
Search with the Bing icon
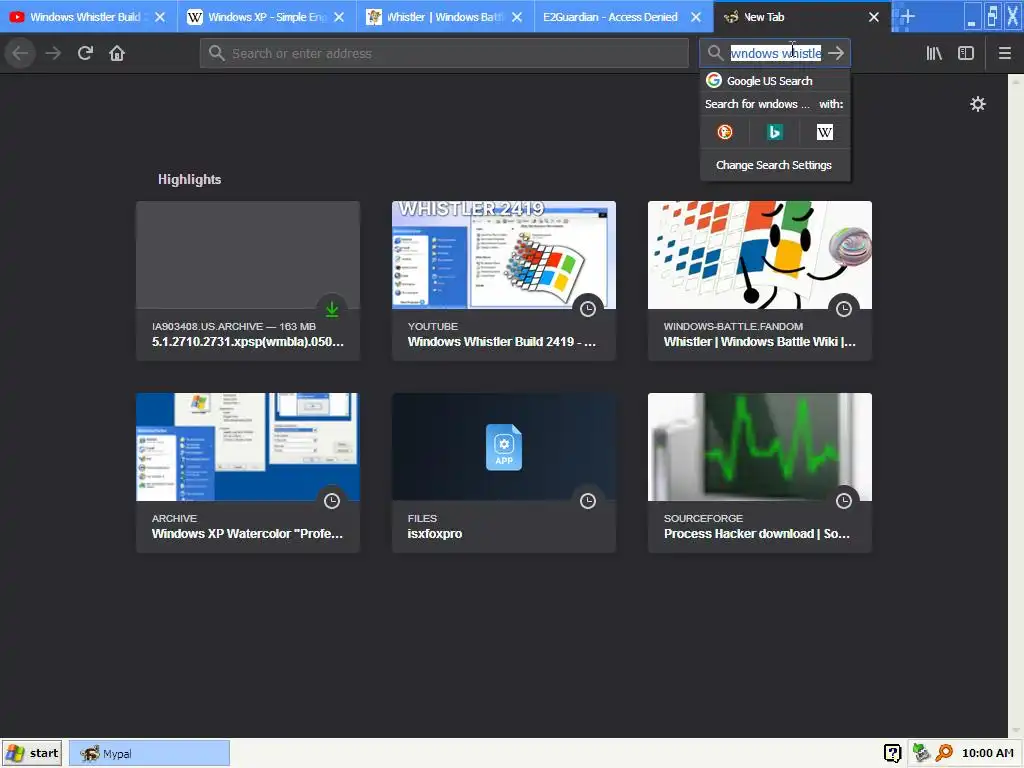775,132
